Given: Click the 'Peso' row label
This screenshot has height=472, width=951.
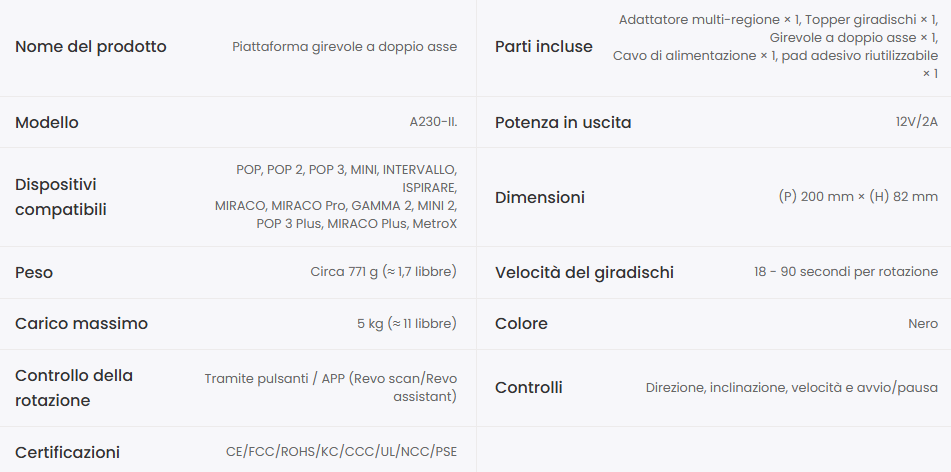Looking at the screenshot, I should pyautogui.click(x=34, y=272).
